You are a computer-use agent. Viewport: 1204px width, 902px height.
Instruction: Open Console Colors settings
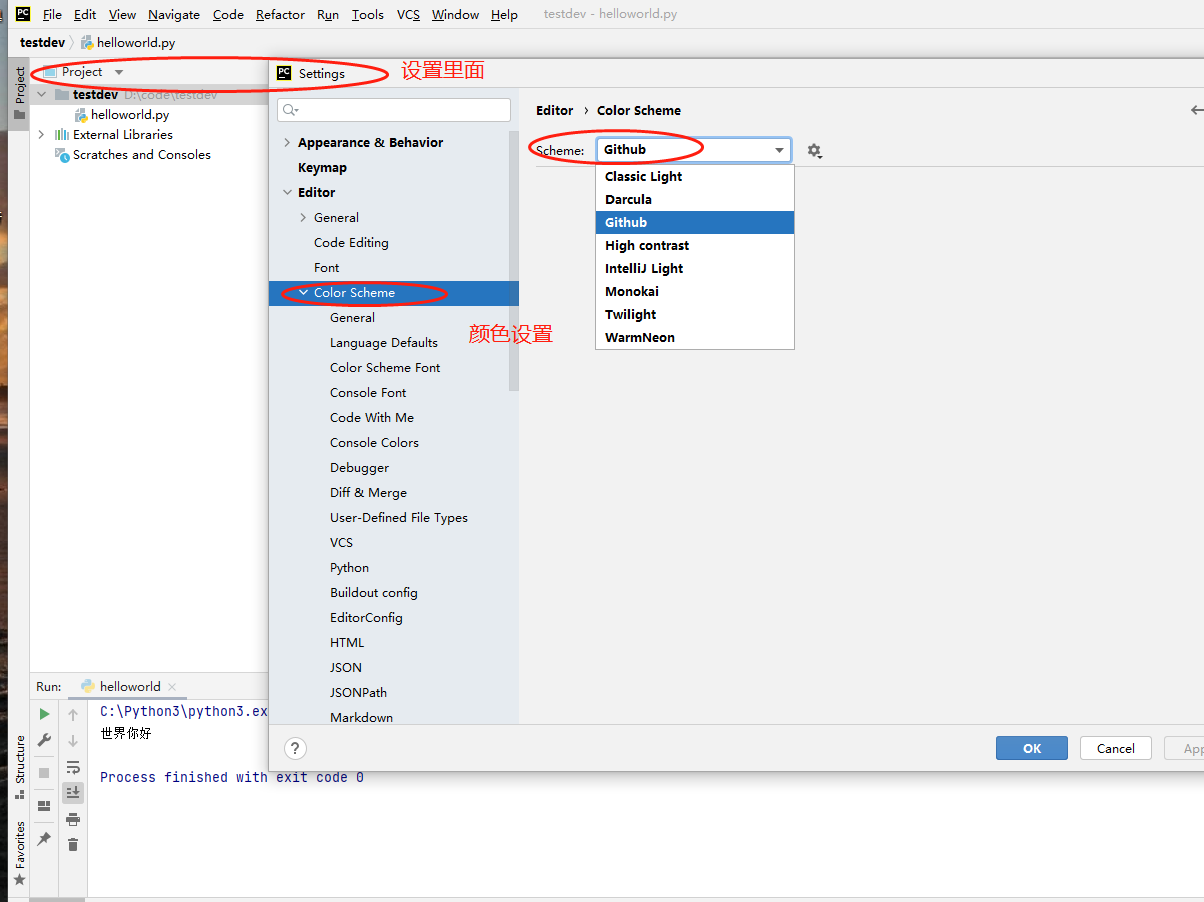(x=374, y=442)
